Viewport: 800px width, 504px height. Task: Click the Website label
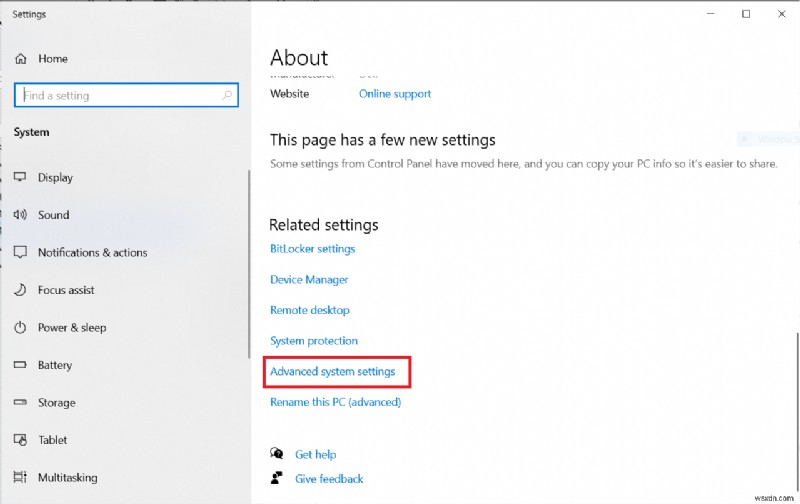pyautogui.click(x=289, y=94)
